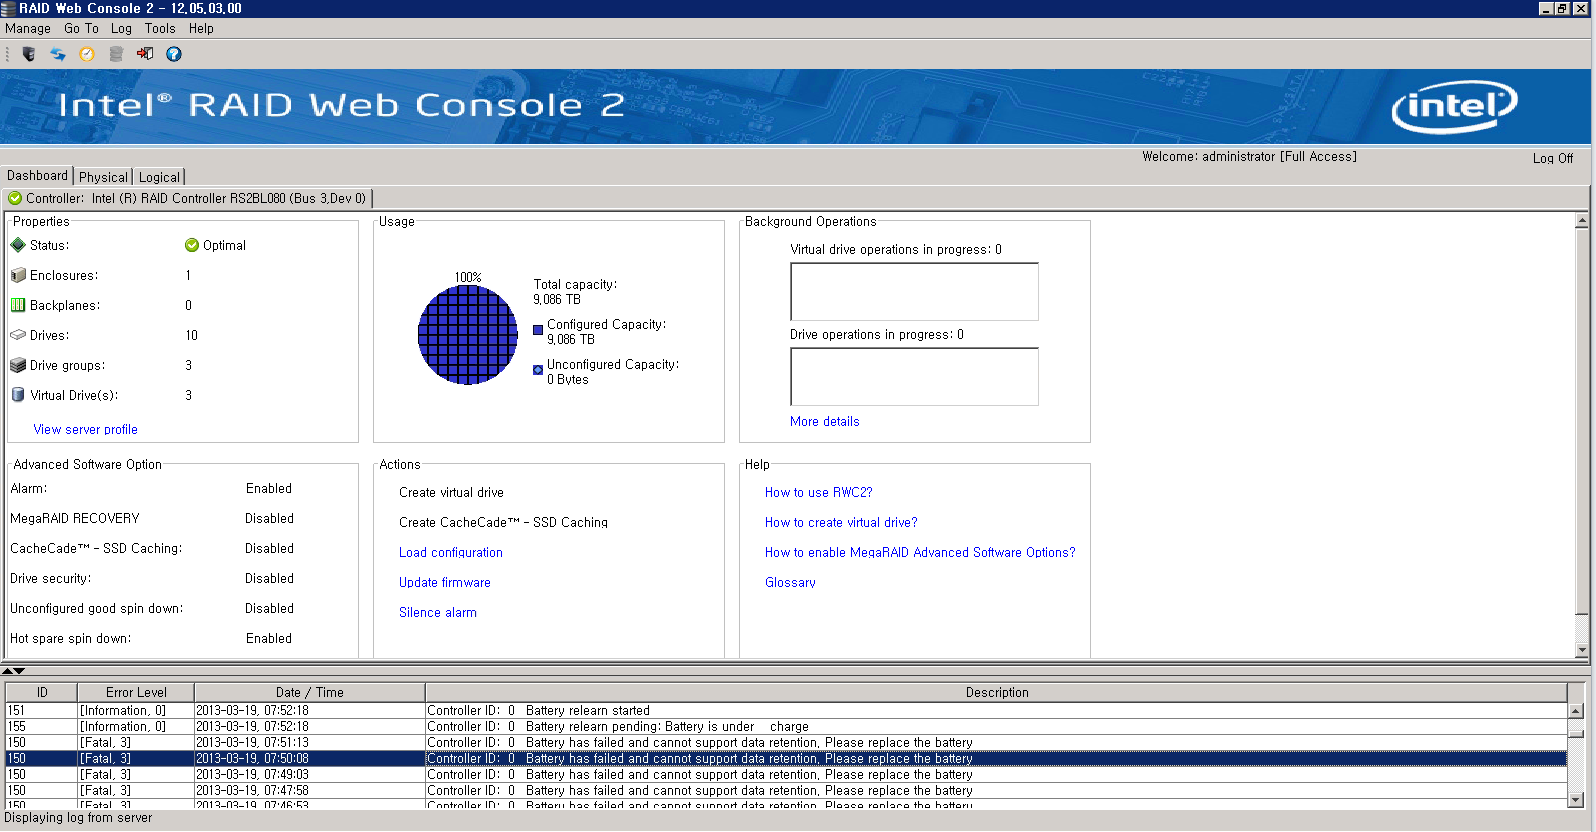The width and height of the screenshot is (1596, 832).
Task: Click the Description column header
Action: coord(996,692)
